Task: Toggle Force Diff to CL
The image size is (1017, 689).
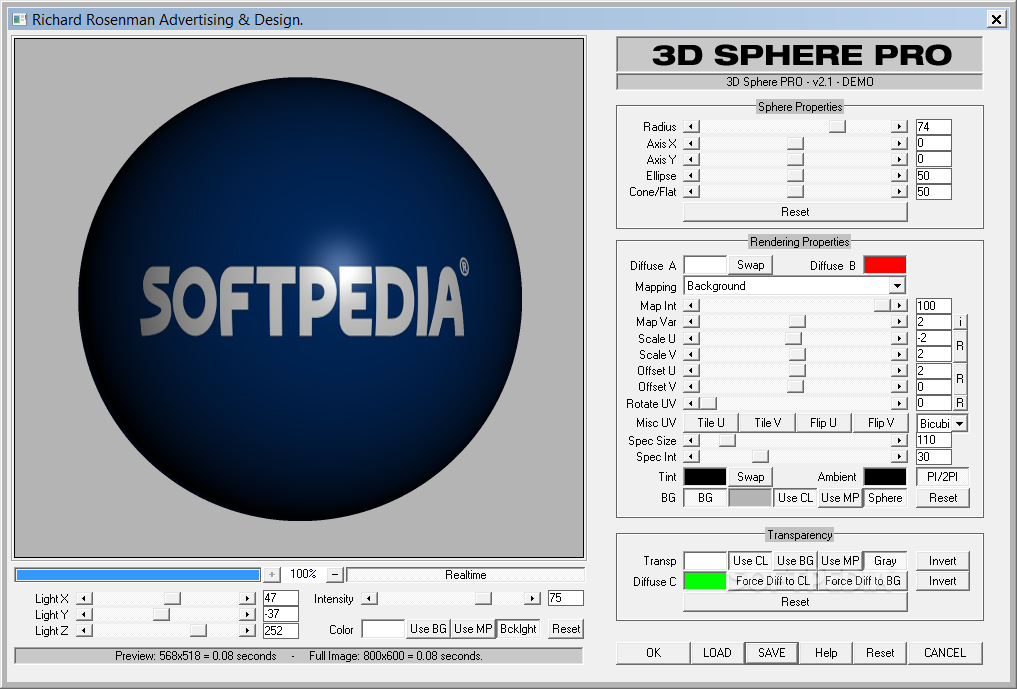Action: click(x=773, y=581)
